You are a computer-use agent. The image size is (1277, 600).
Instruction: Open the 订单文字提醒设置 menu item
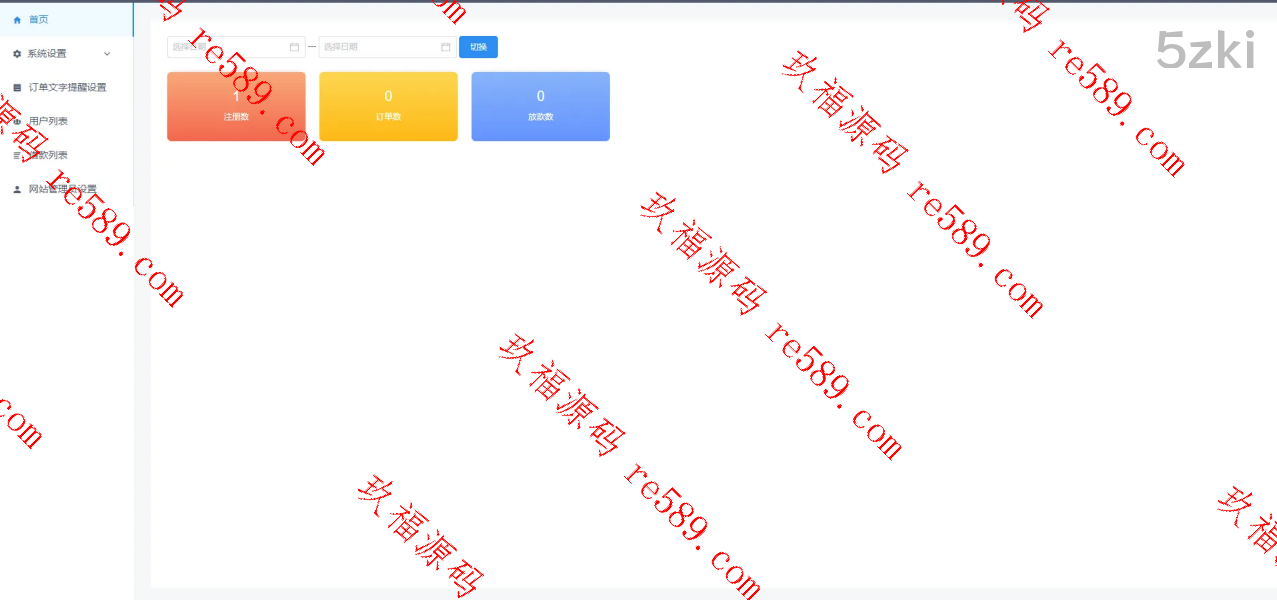coord(67,88)
